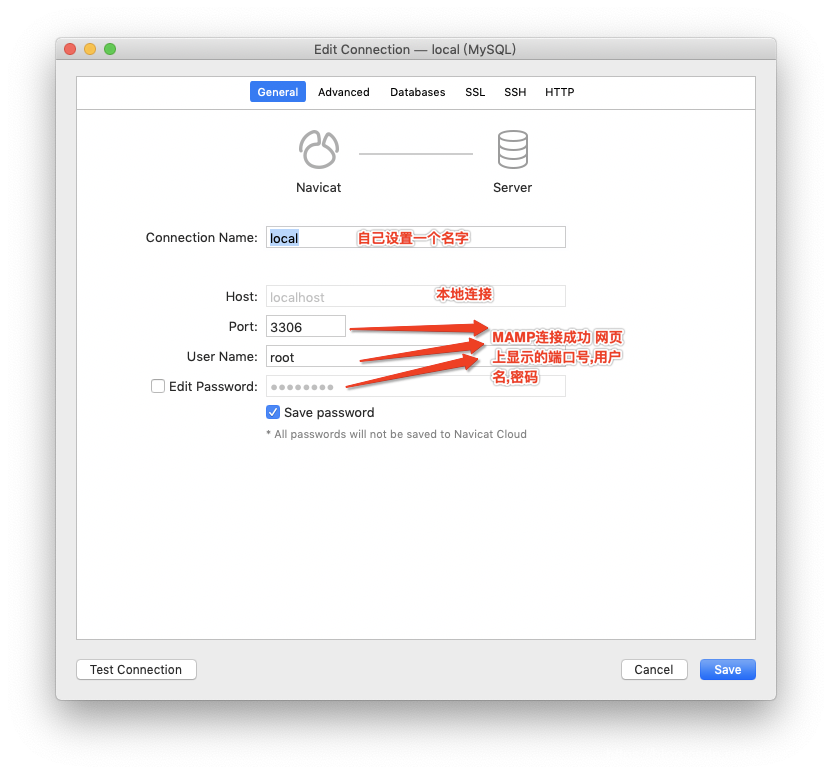Uncheck the Save password checkbox
Viewport: 832px width, 774px height.
pos(273,412)
